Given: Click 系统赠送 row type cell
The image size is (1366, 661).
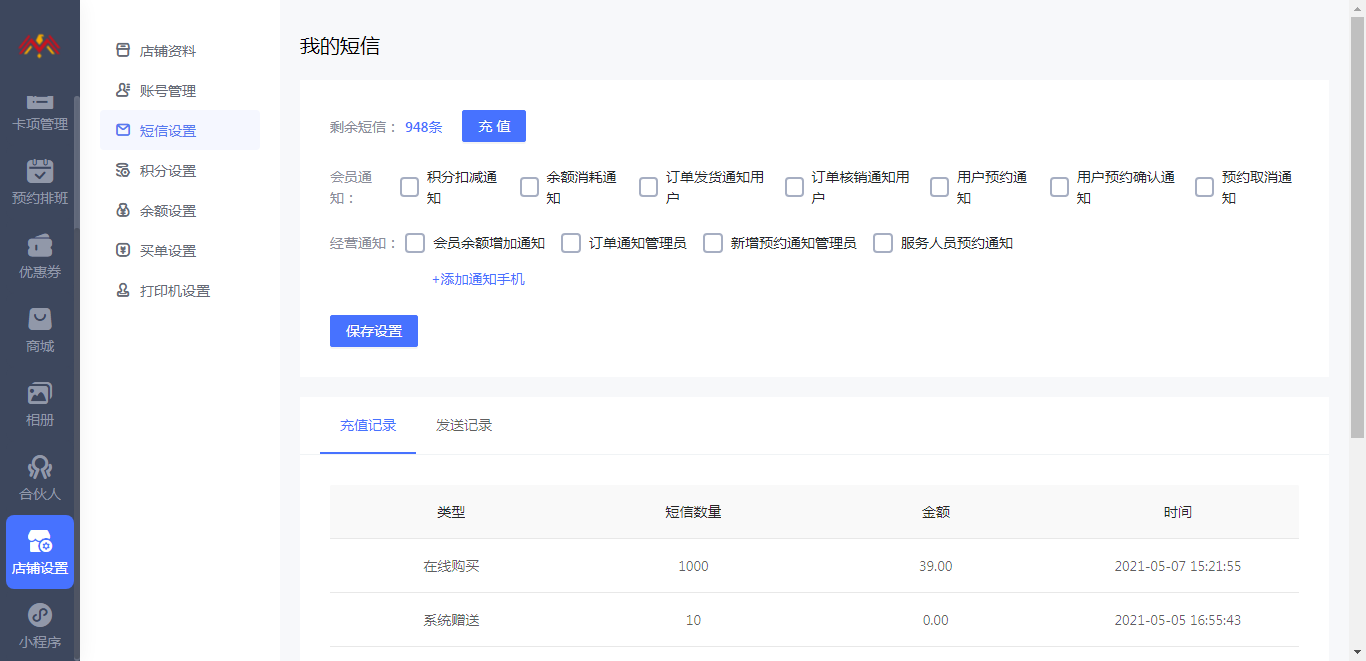Looking at the screenshot, I should [451, 620].
